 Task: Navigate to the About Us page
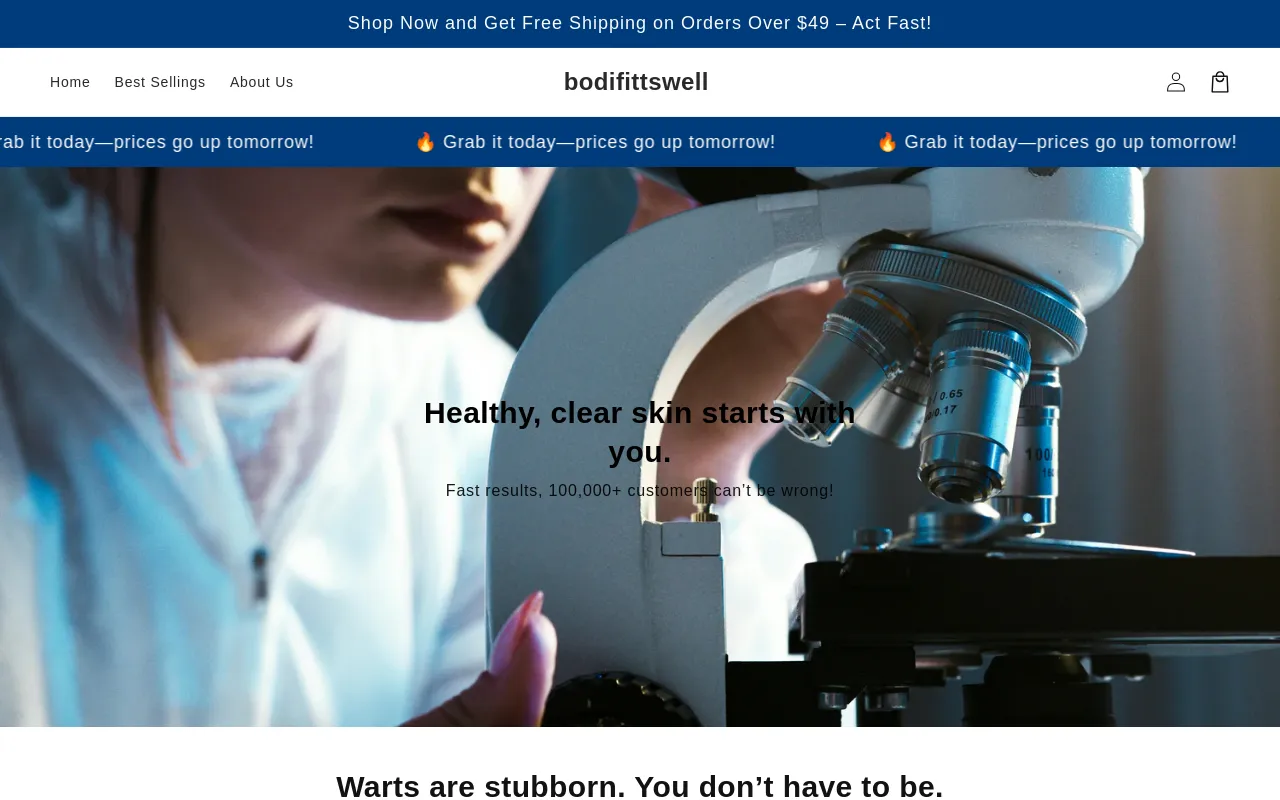pyautogui.click(x=262, y=82)
